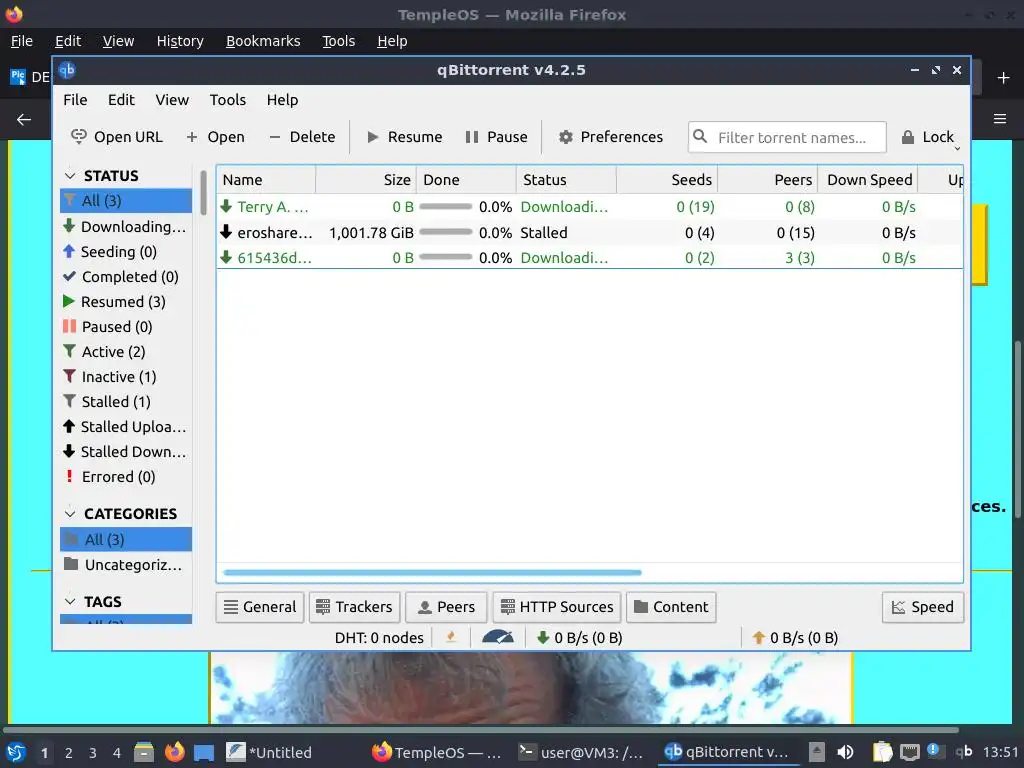Viewport: 1024px width, 768px height.
Task: Click the sidebar vertical scrollbar
Action: point(203,193)
